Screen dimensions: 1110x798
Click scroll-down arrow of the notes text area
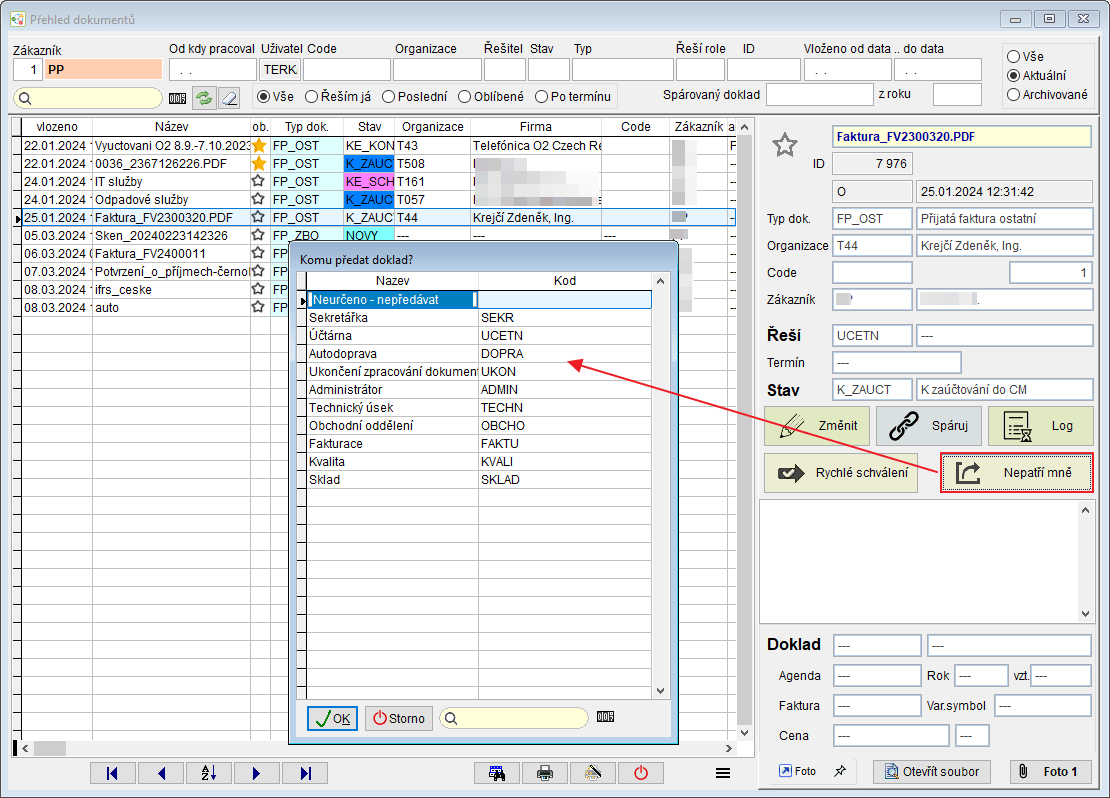click(x=1085, y=615)
